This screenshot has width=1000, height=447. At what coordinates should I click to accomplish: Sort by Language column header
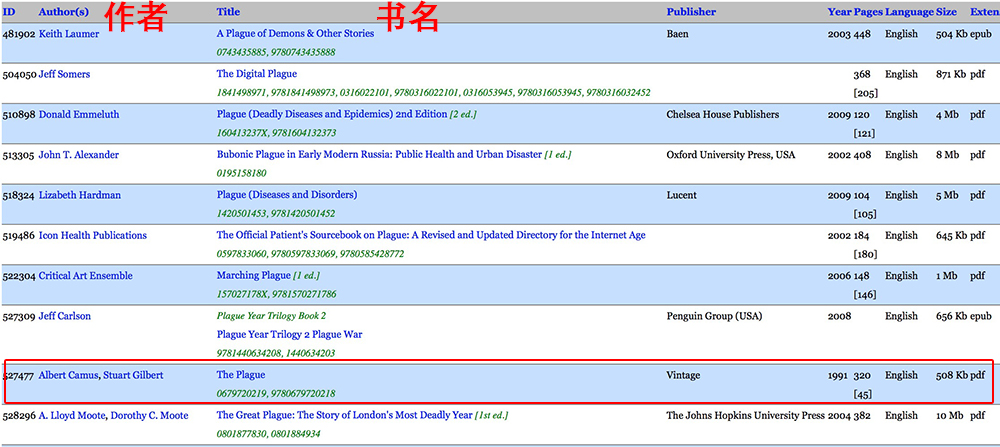pyautogui.click(x=909, y=11)
